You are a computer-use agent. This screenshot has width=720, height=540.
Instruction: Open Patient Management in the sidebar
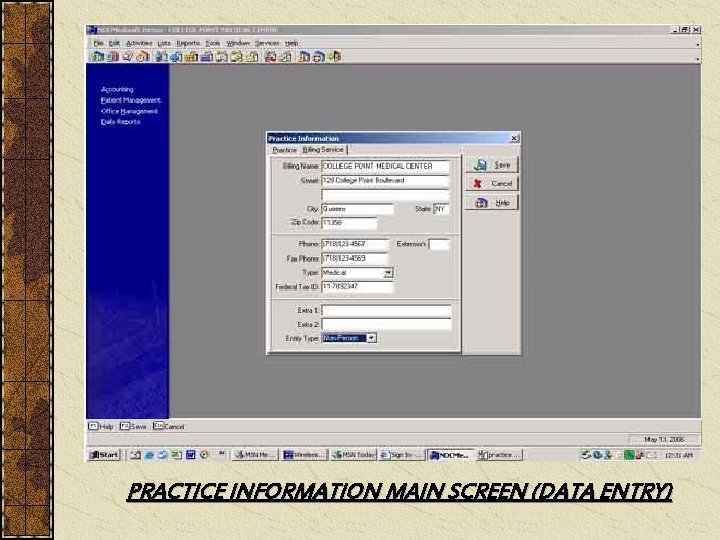[131, 100]
